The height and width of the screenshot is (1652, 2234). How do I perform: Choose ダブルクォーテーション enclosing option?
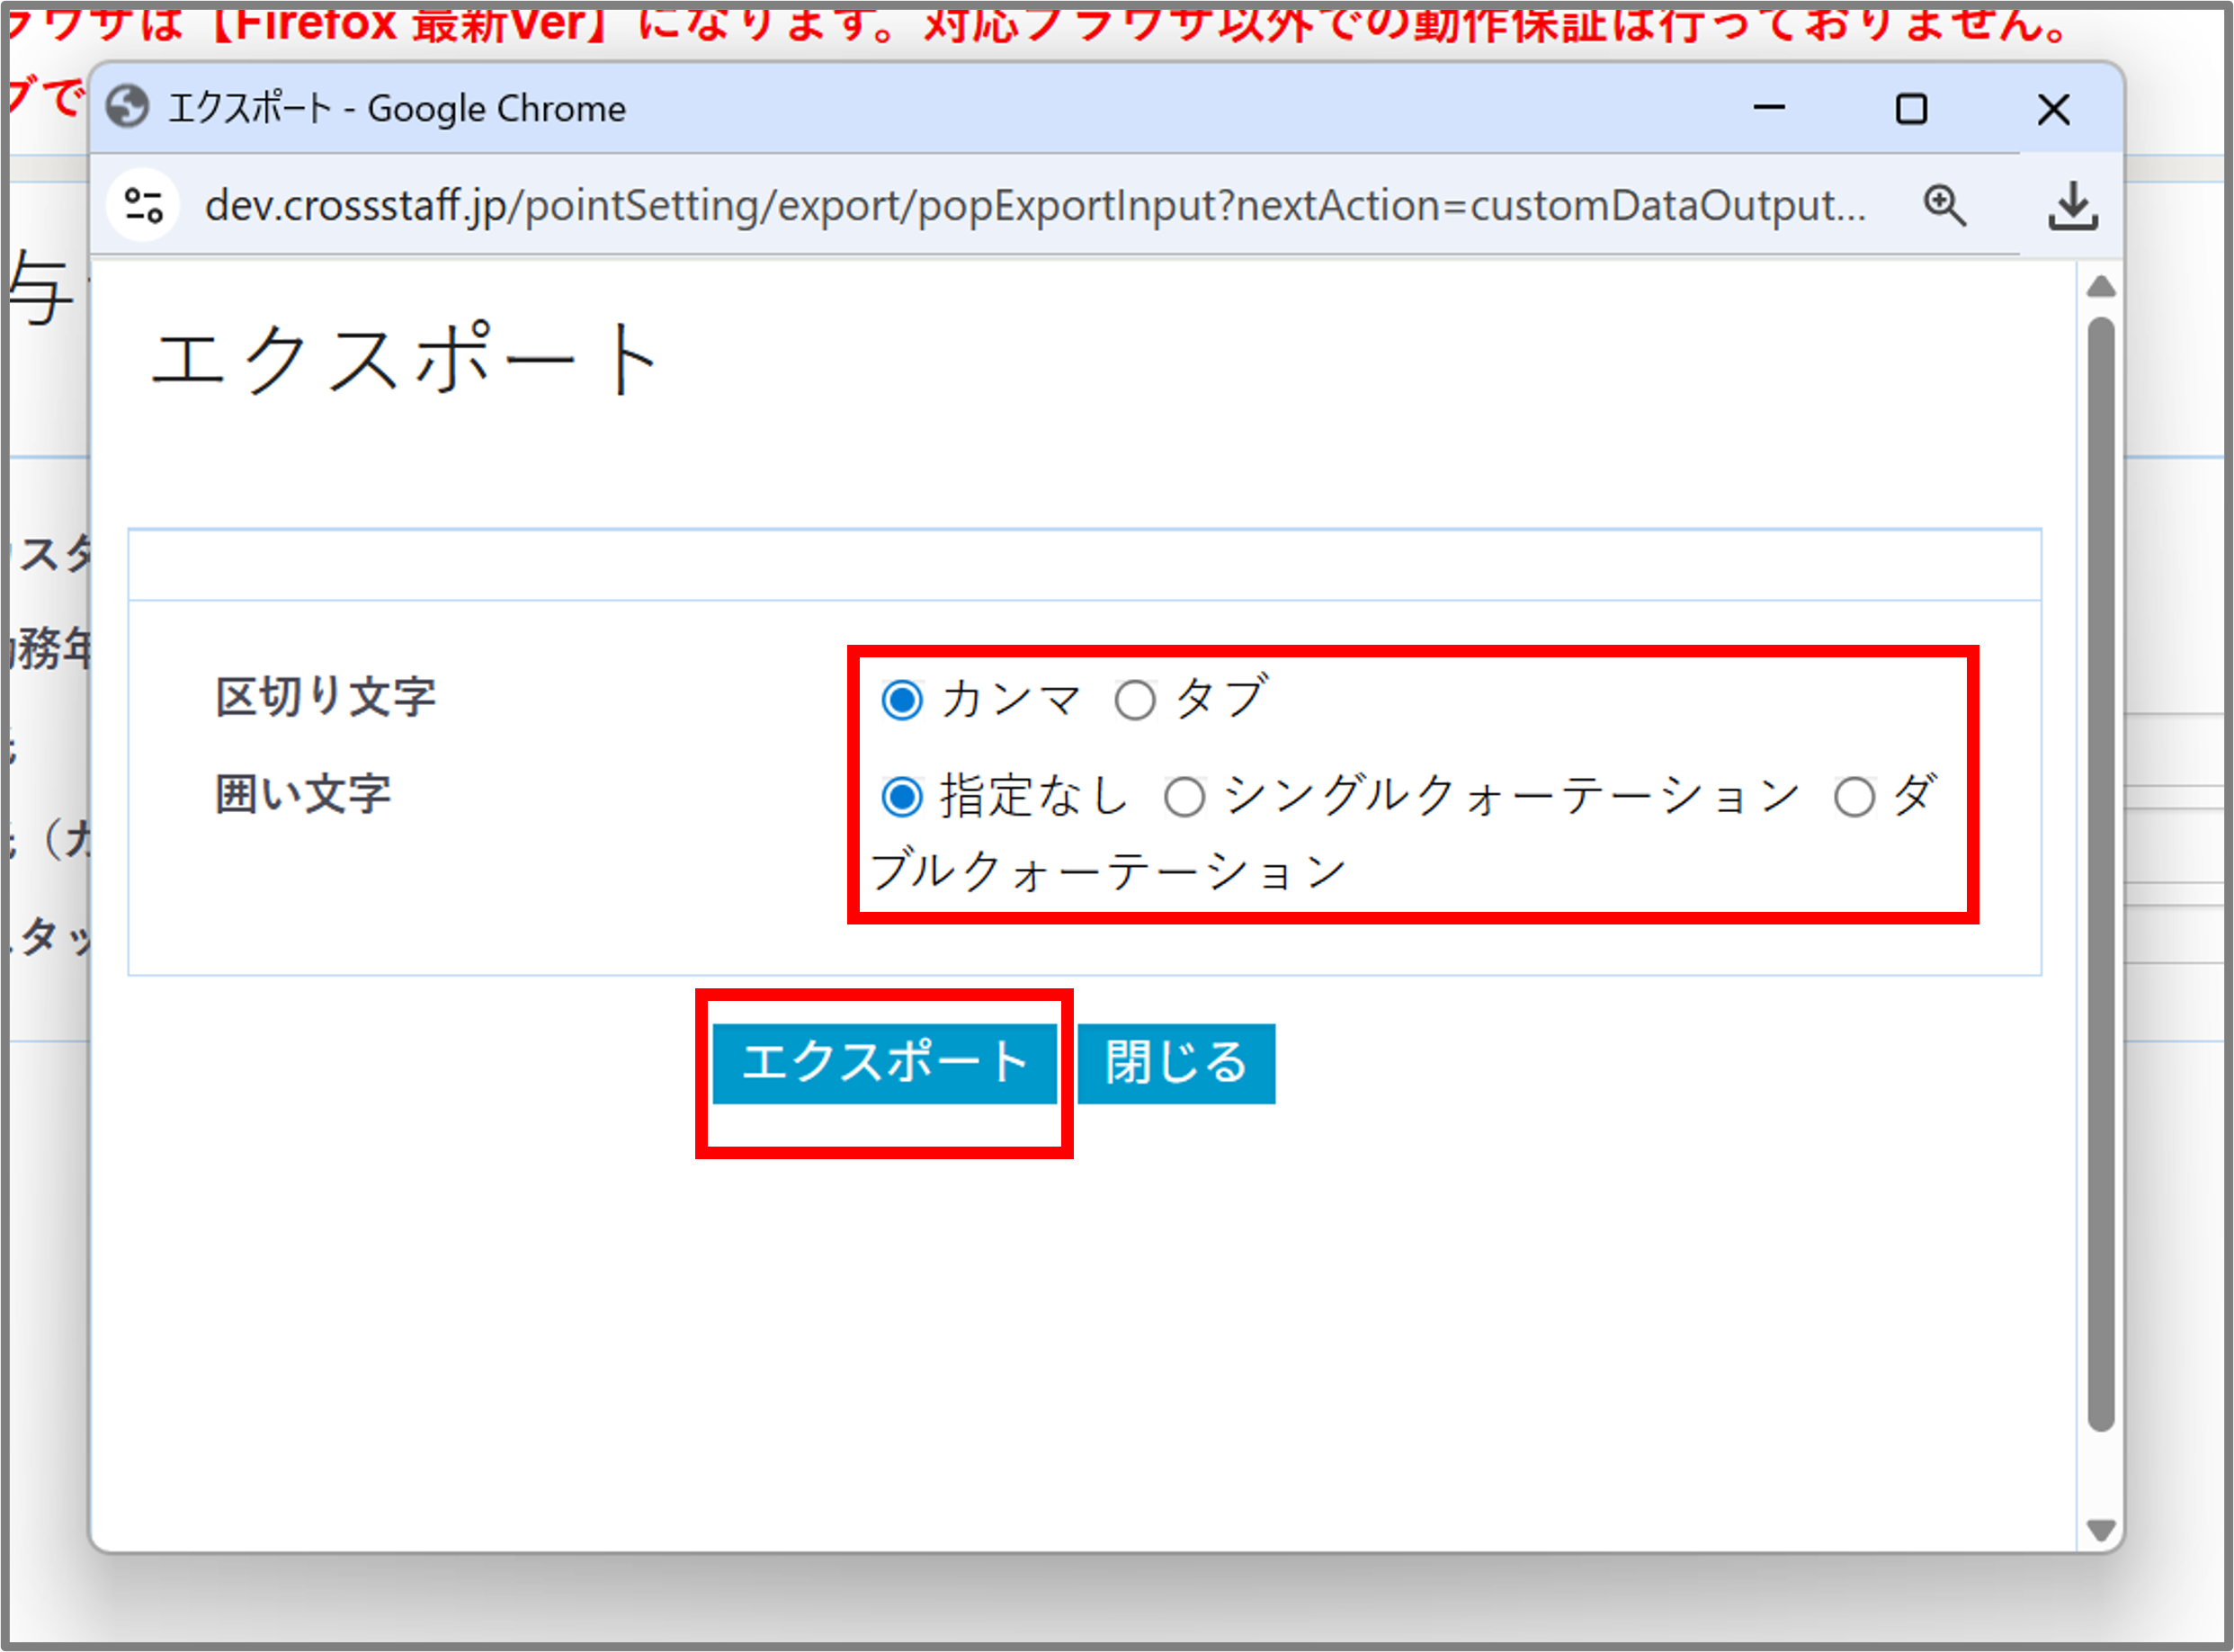click(1855, 797)
